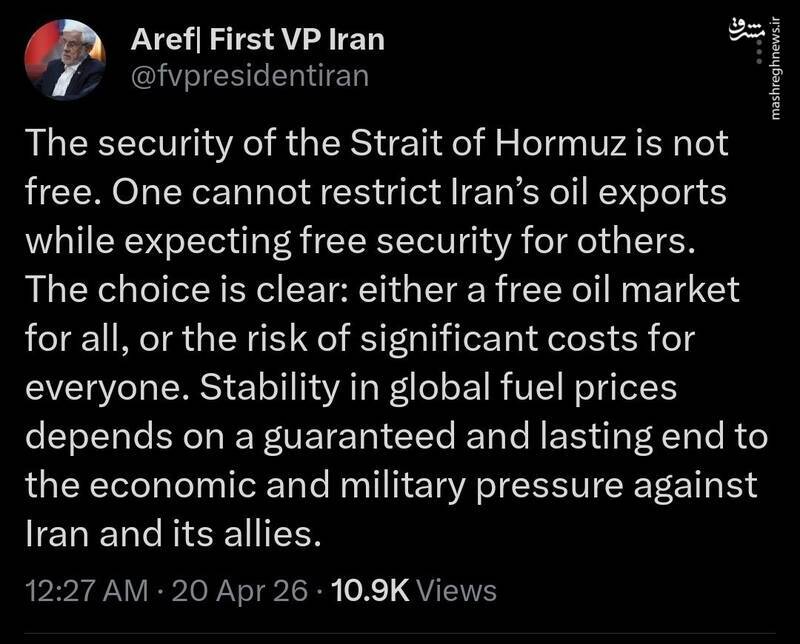
Task: Click the 12:27 AM timestamp
Action: pyautogui.click(x=90, y=590)
